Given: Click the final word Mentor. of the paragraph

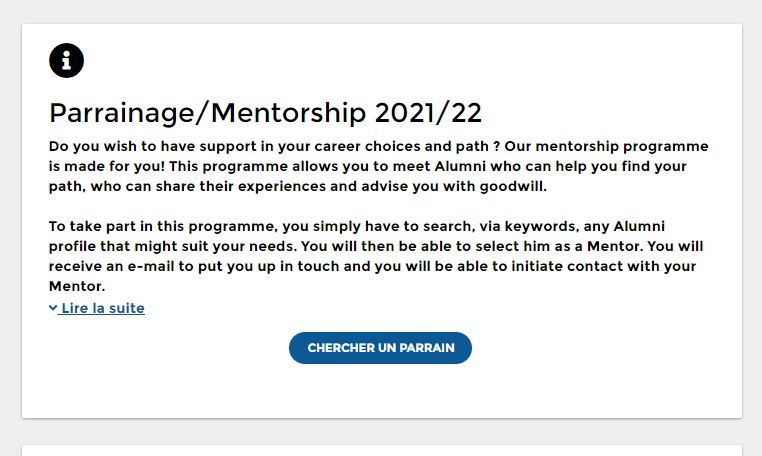Looking at the screenshot, I should pyautogui.click(x=77, y=286).
